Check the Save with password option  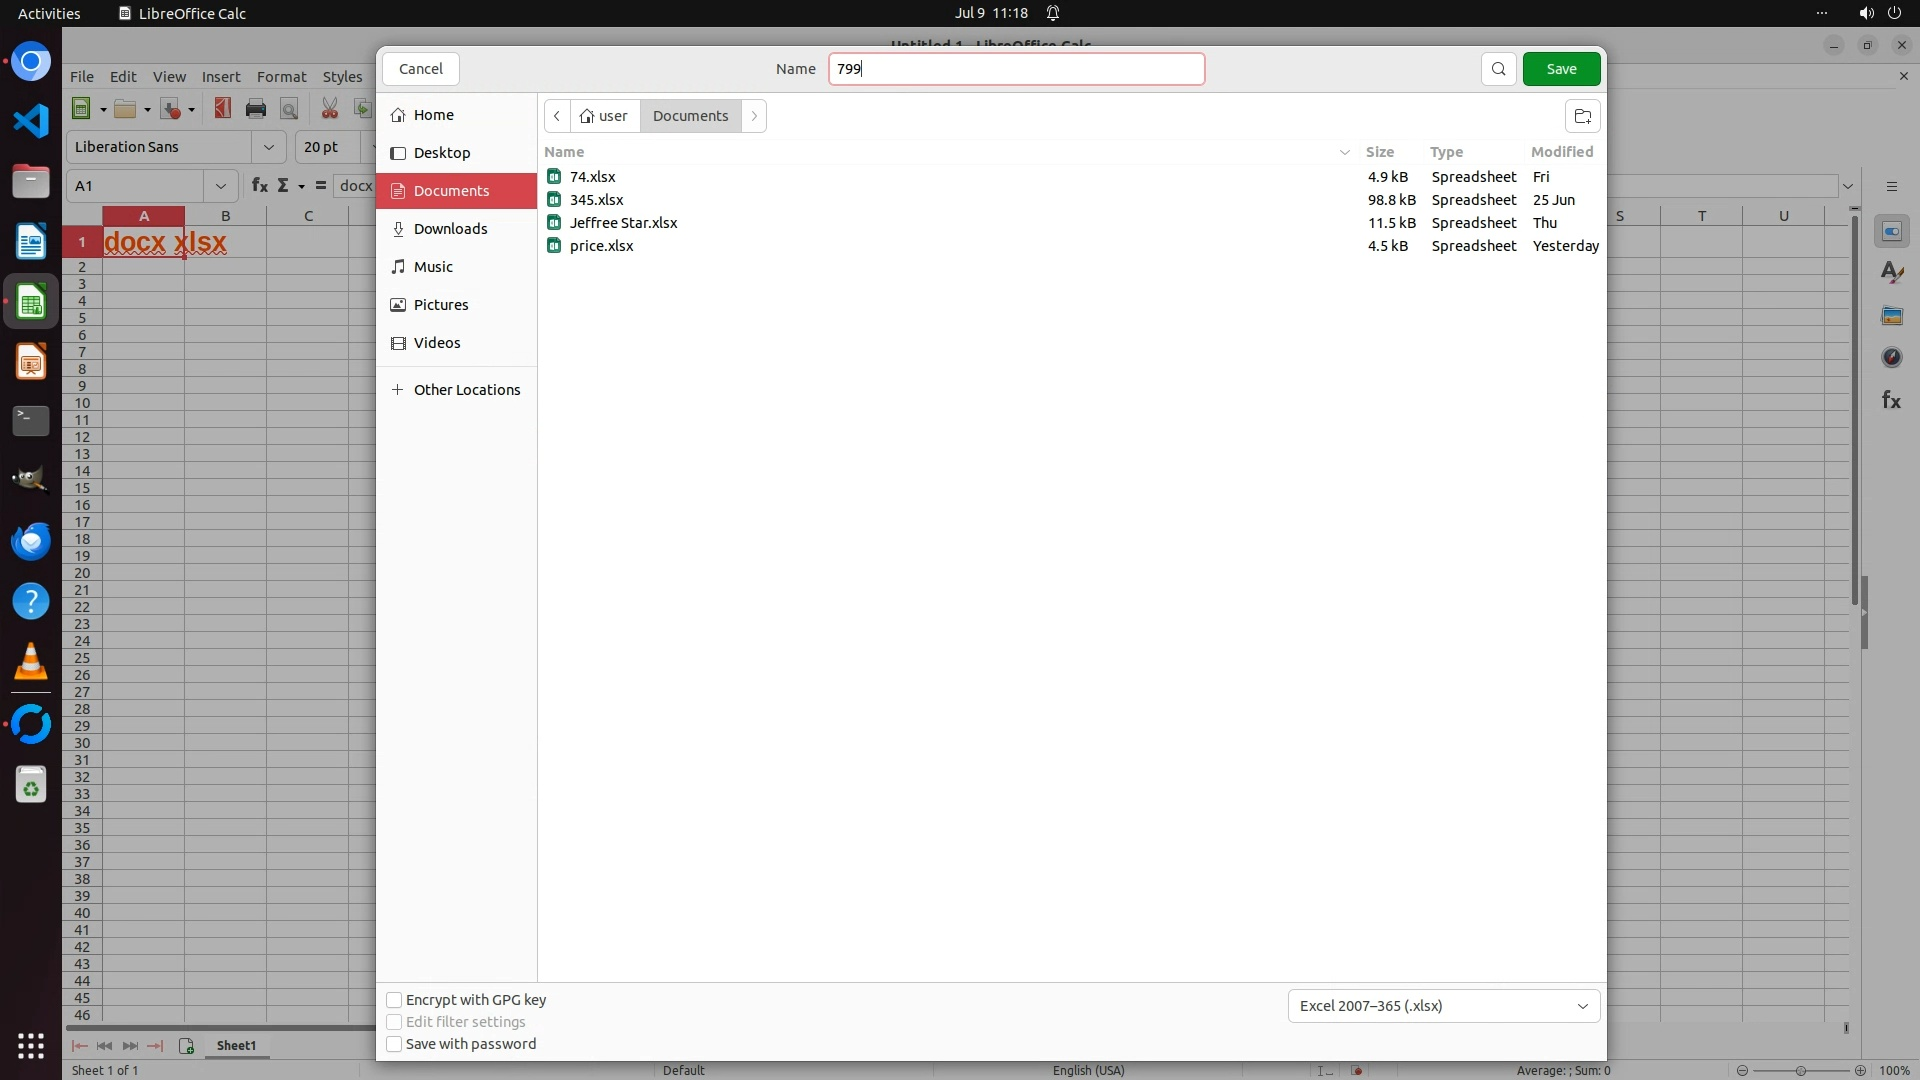pos(394,1044)
